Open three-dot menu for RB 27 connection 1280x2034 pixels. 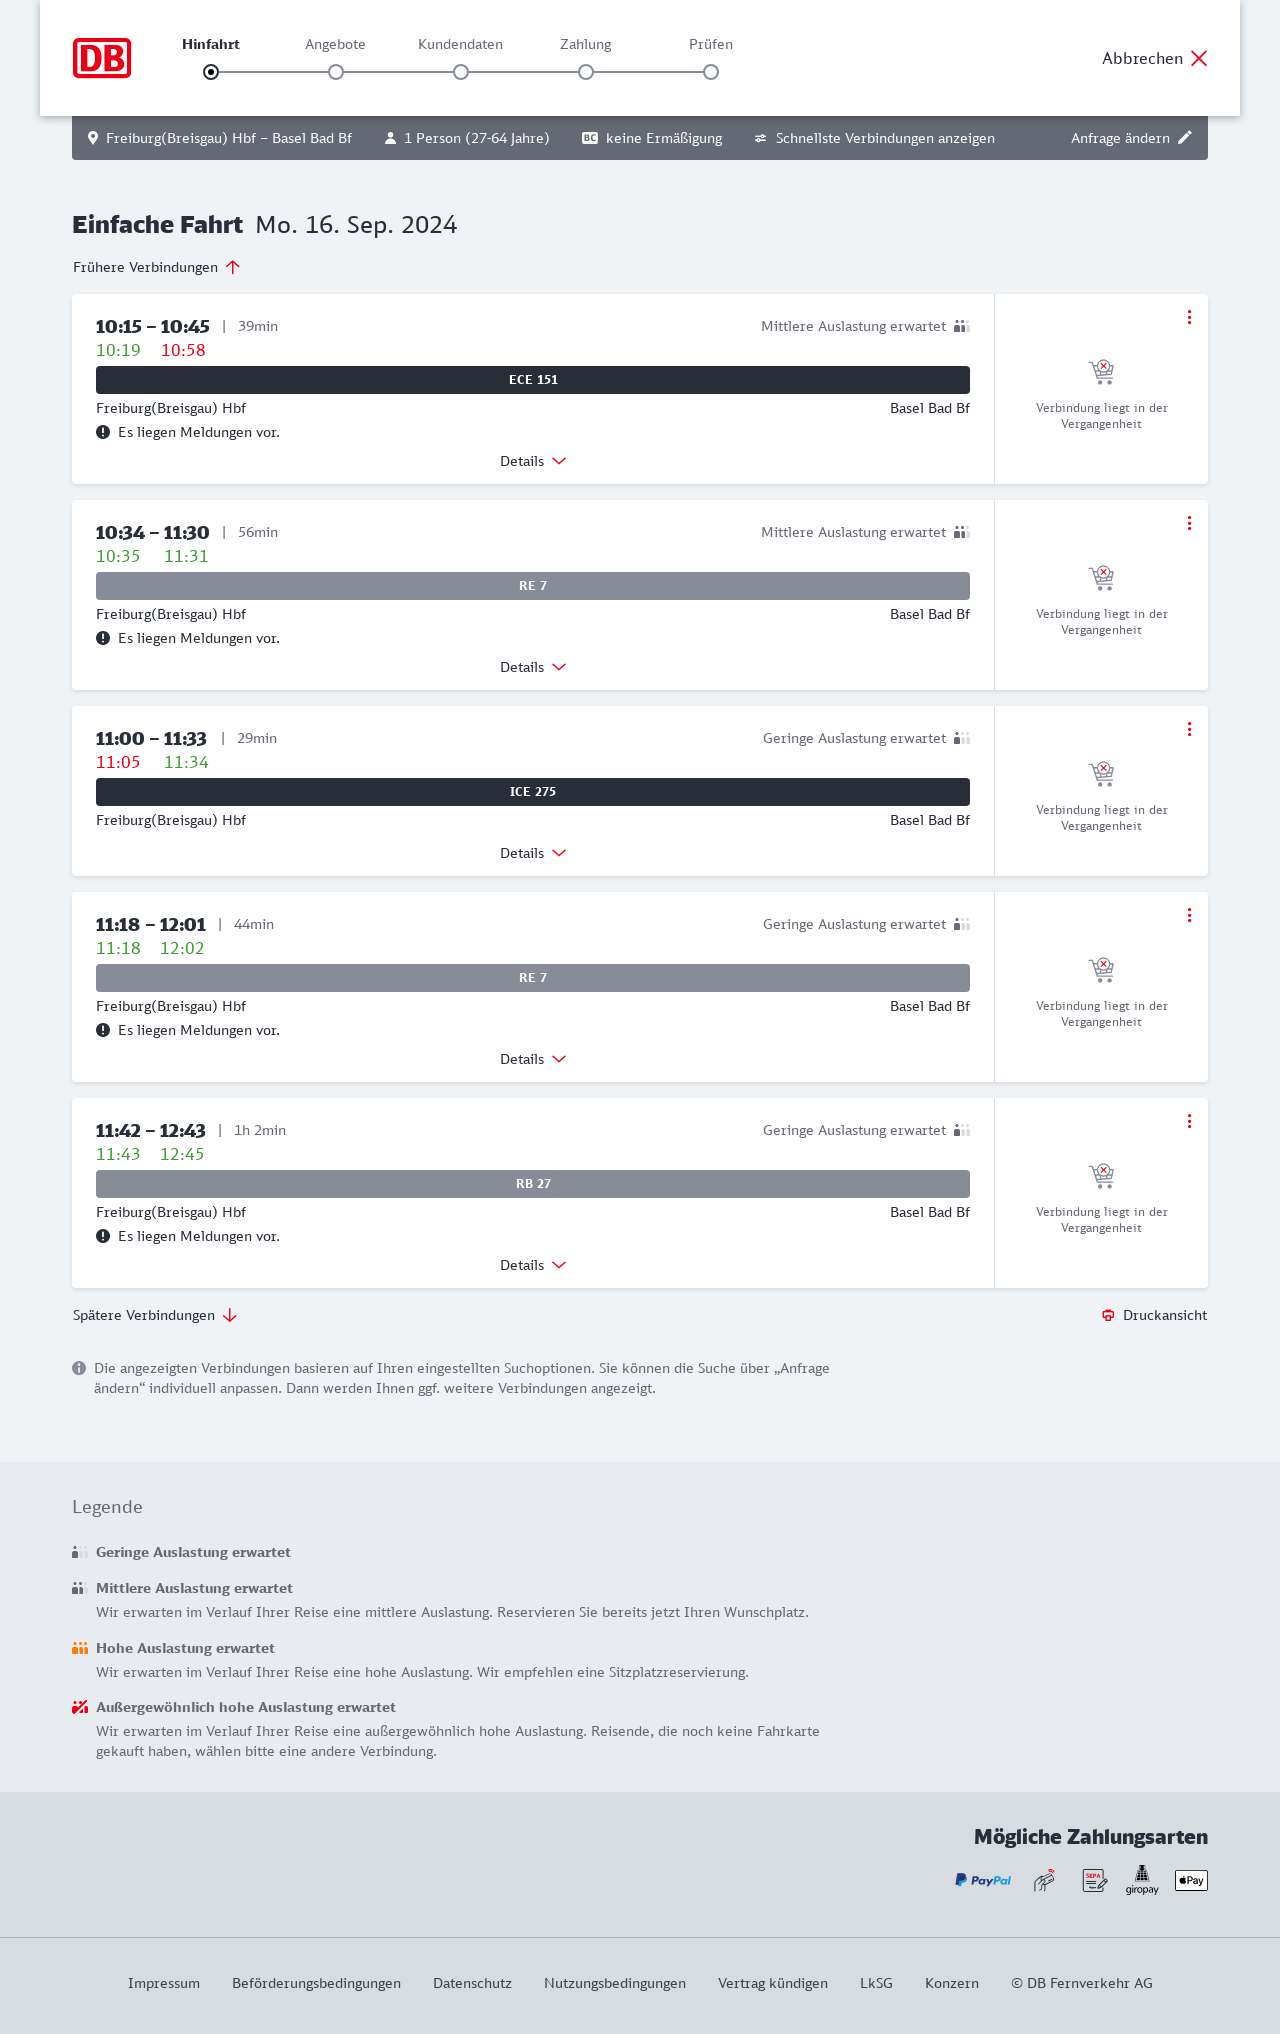pyautogui.click(x=1189, y=1121)
